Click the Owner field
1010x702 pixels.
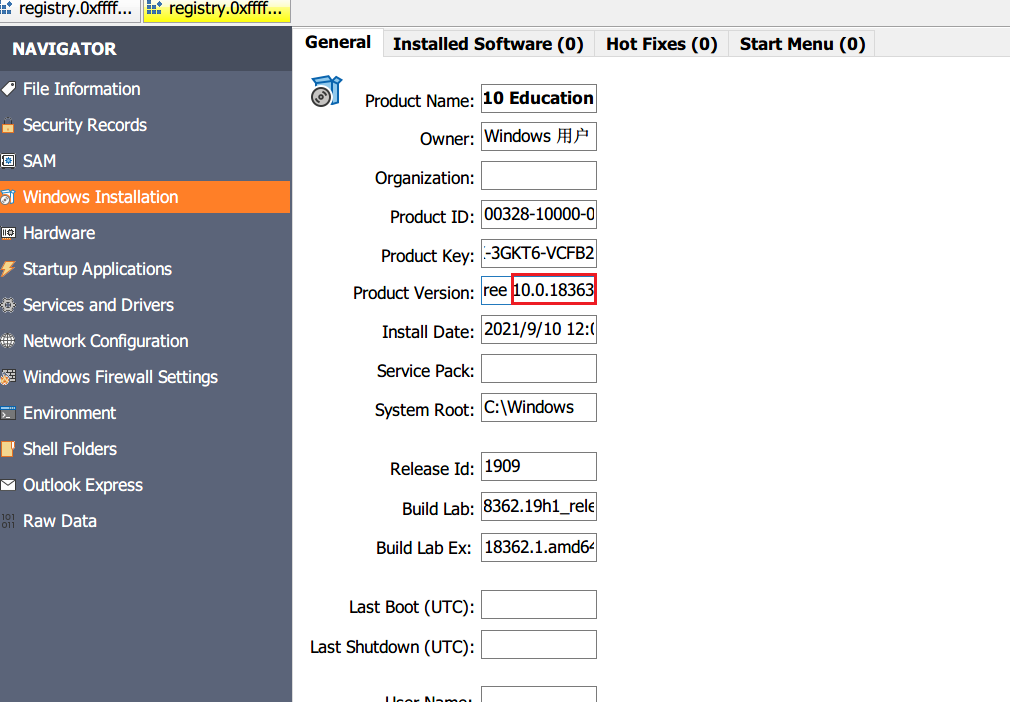(538, 137)
